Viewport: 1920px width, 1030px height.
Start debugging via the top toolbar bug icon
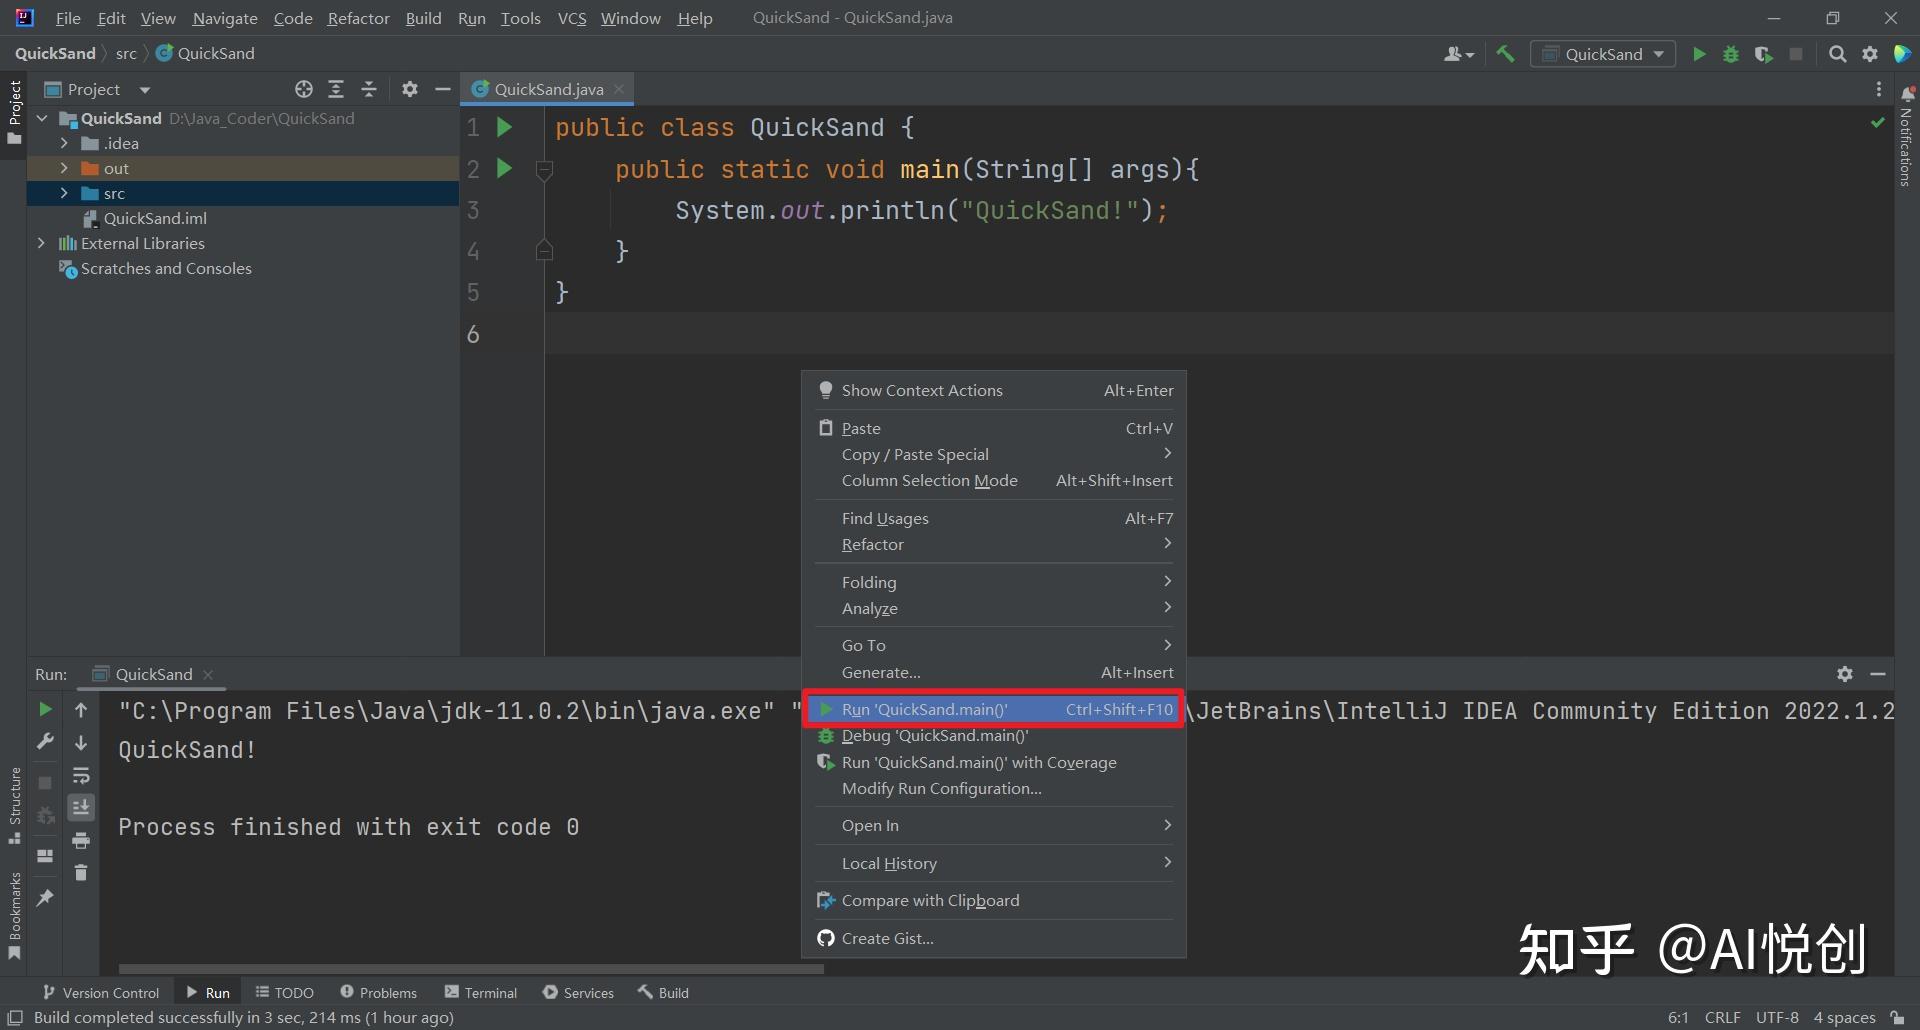coord(1731,54)
